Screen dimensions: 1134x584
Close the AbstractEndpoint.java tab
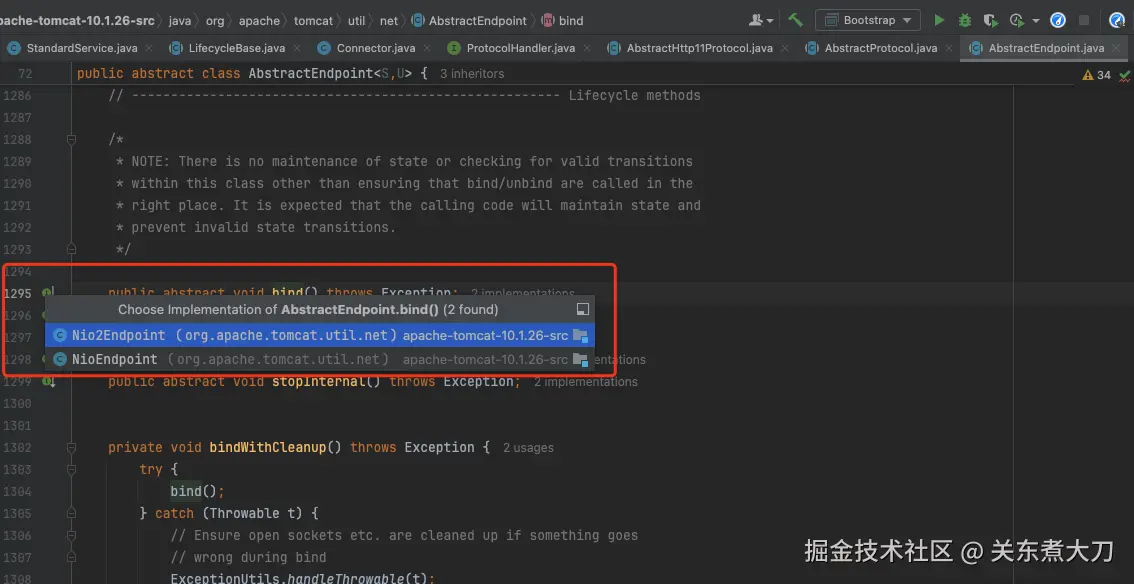(1116, 48)
